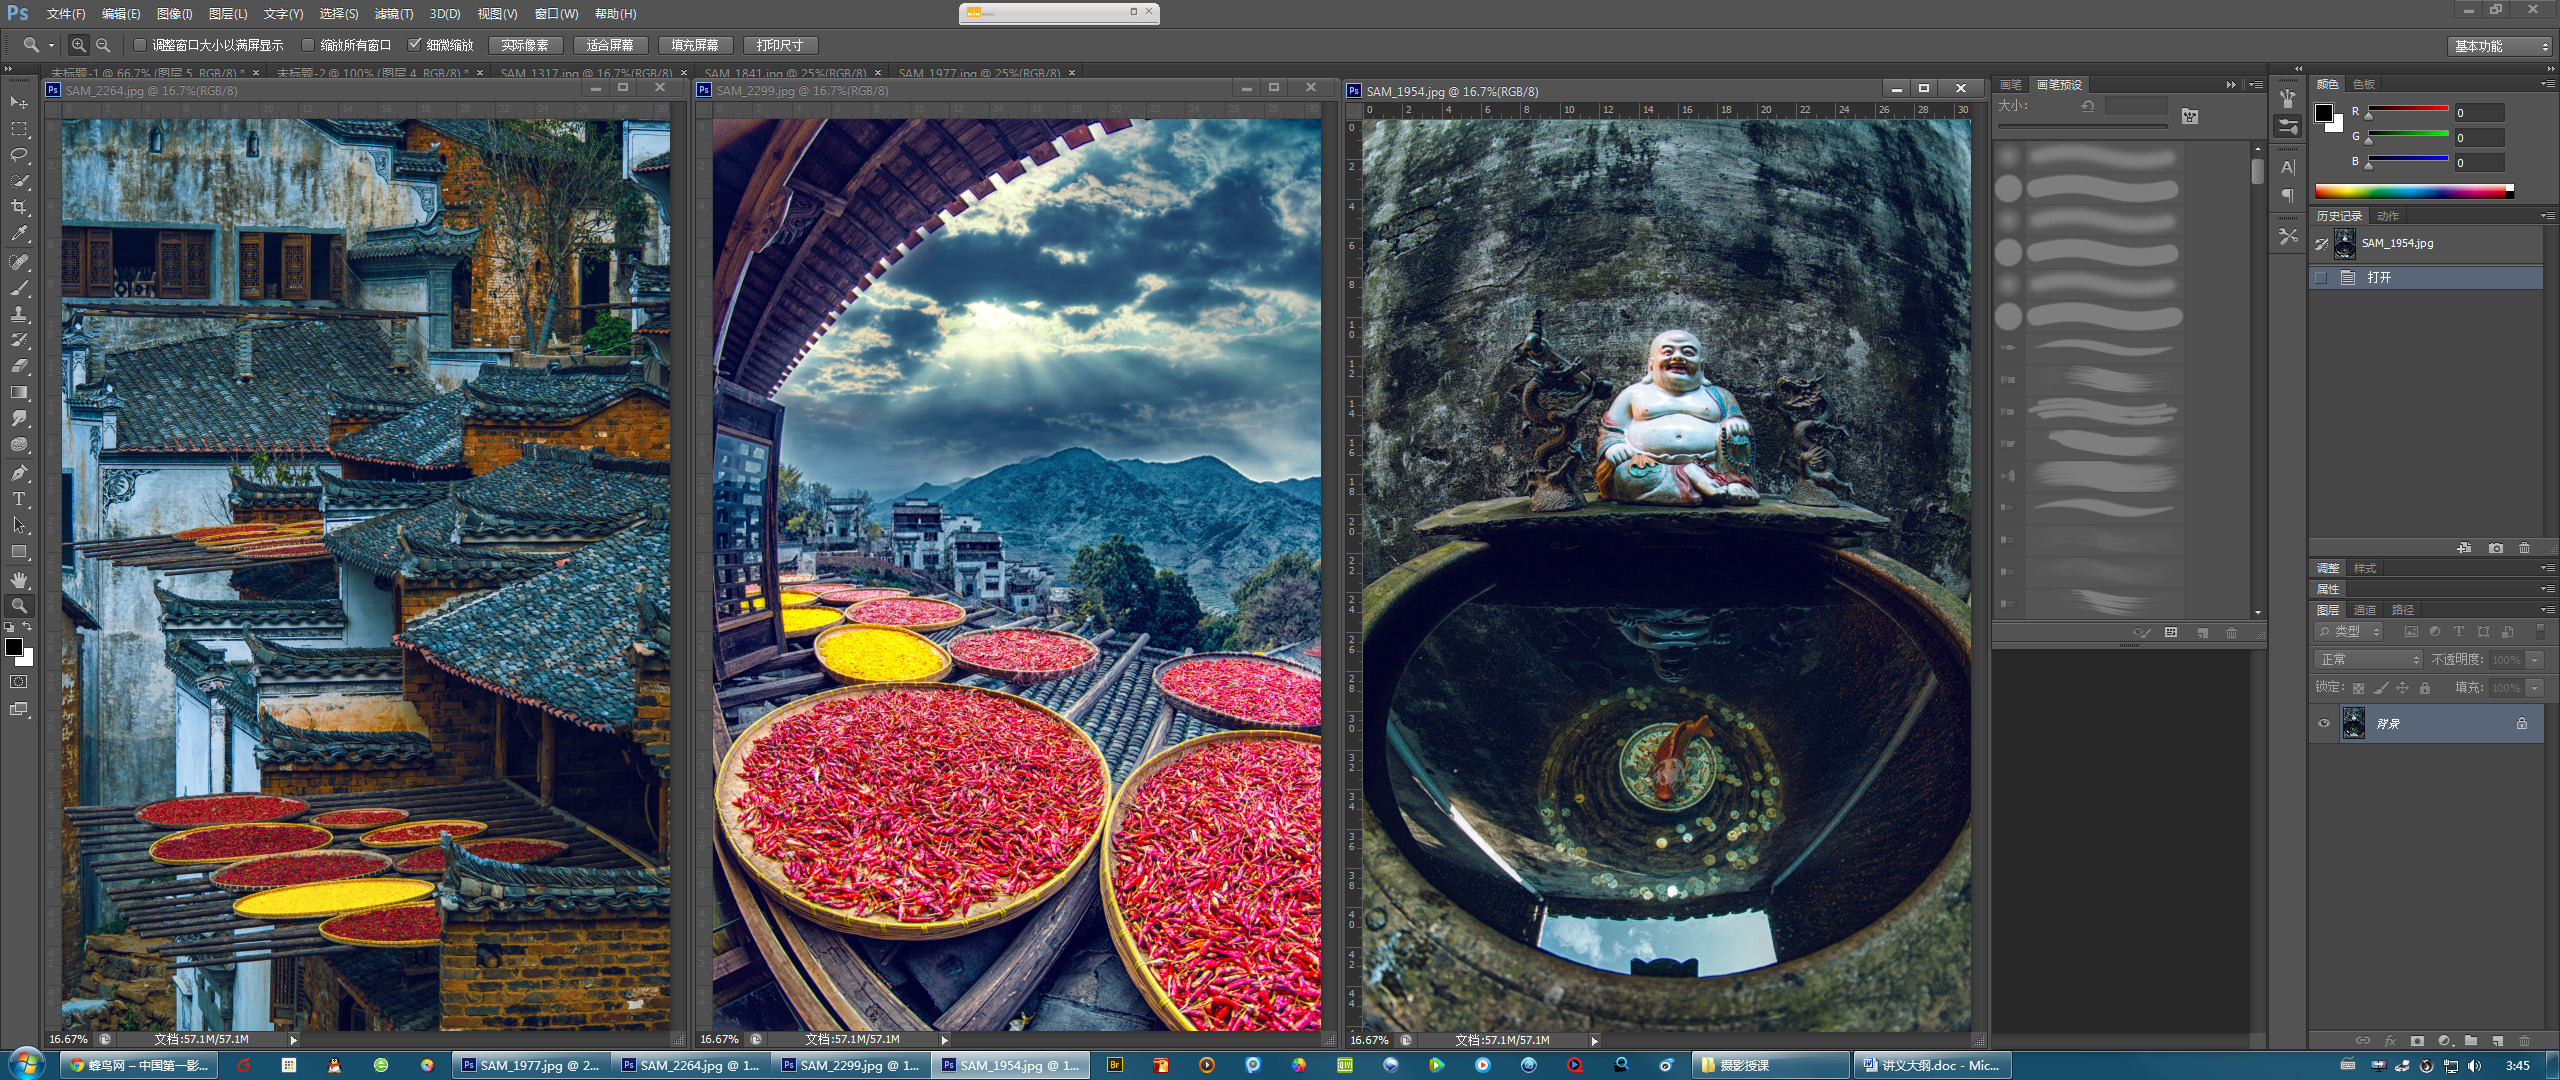Switch to the 画笔 brush tab
The width and height of the screenshot is (2560, 1080).
pyautogui.click(x=2011, y=85)
